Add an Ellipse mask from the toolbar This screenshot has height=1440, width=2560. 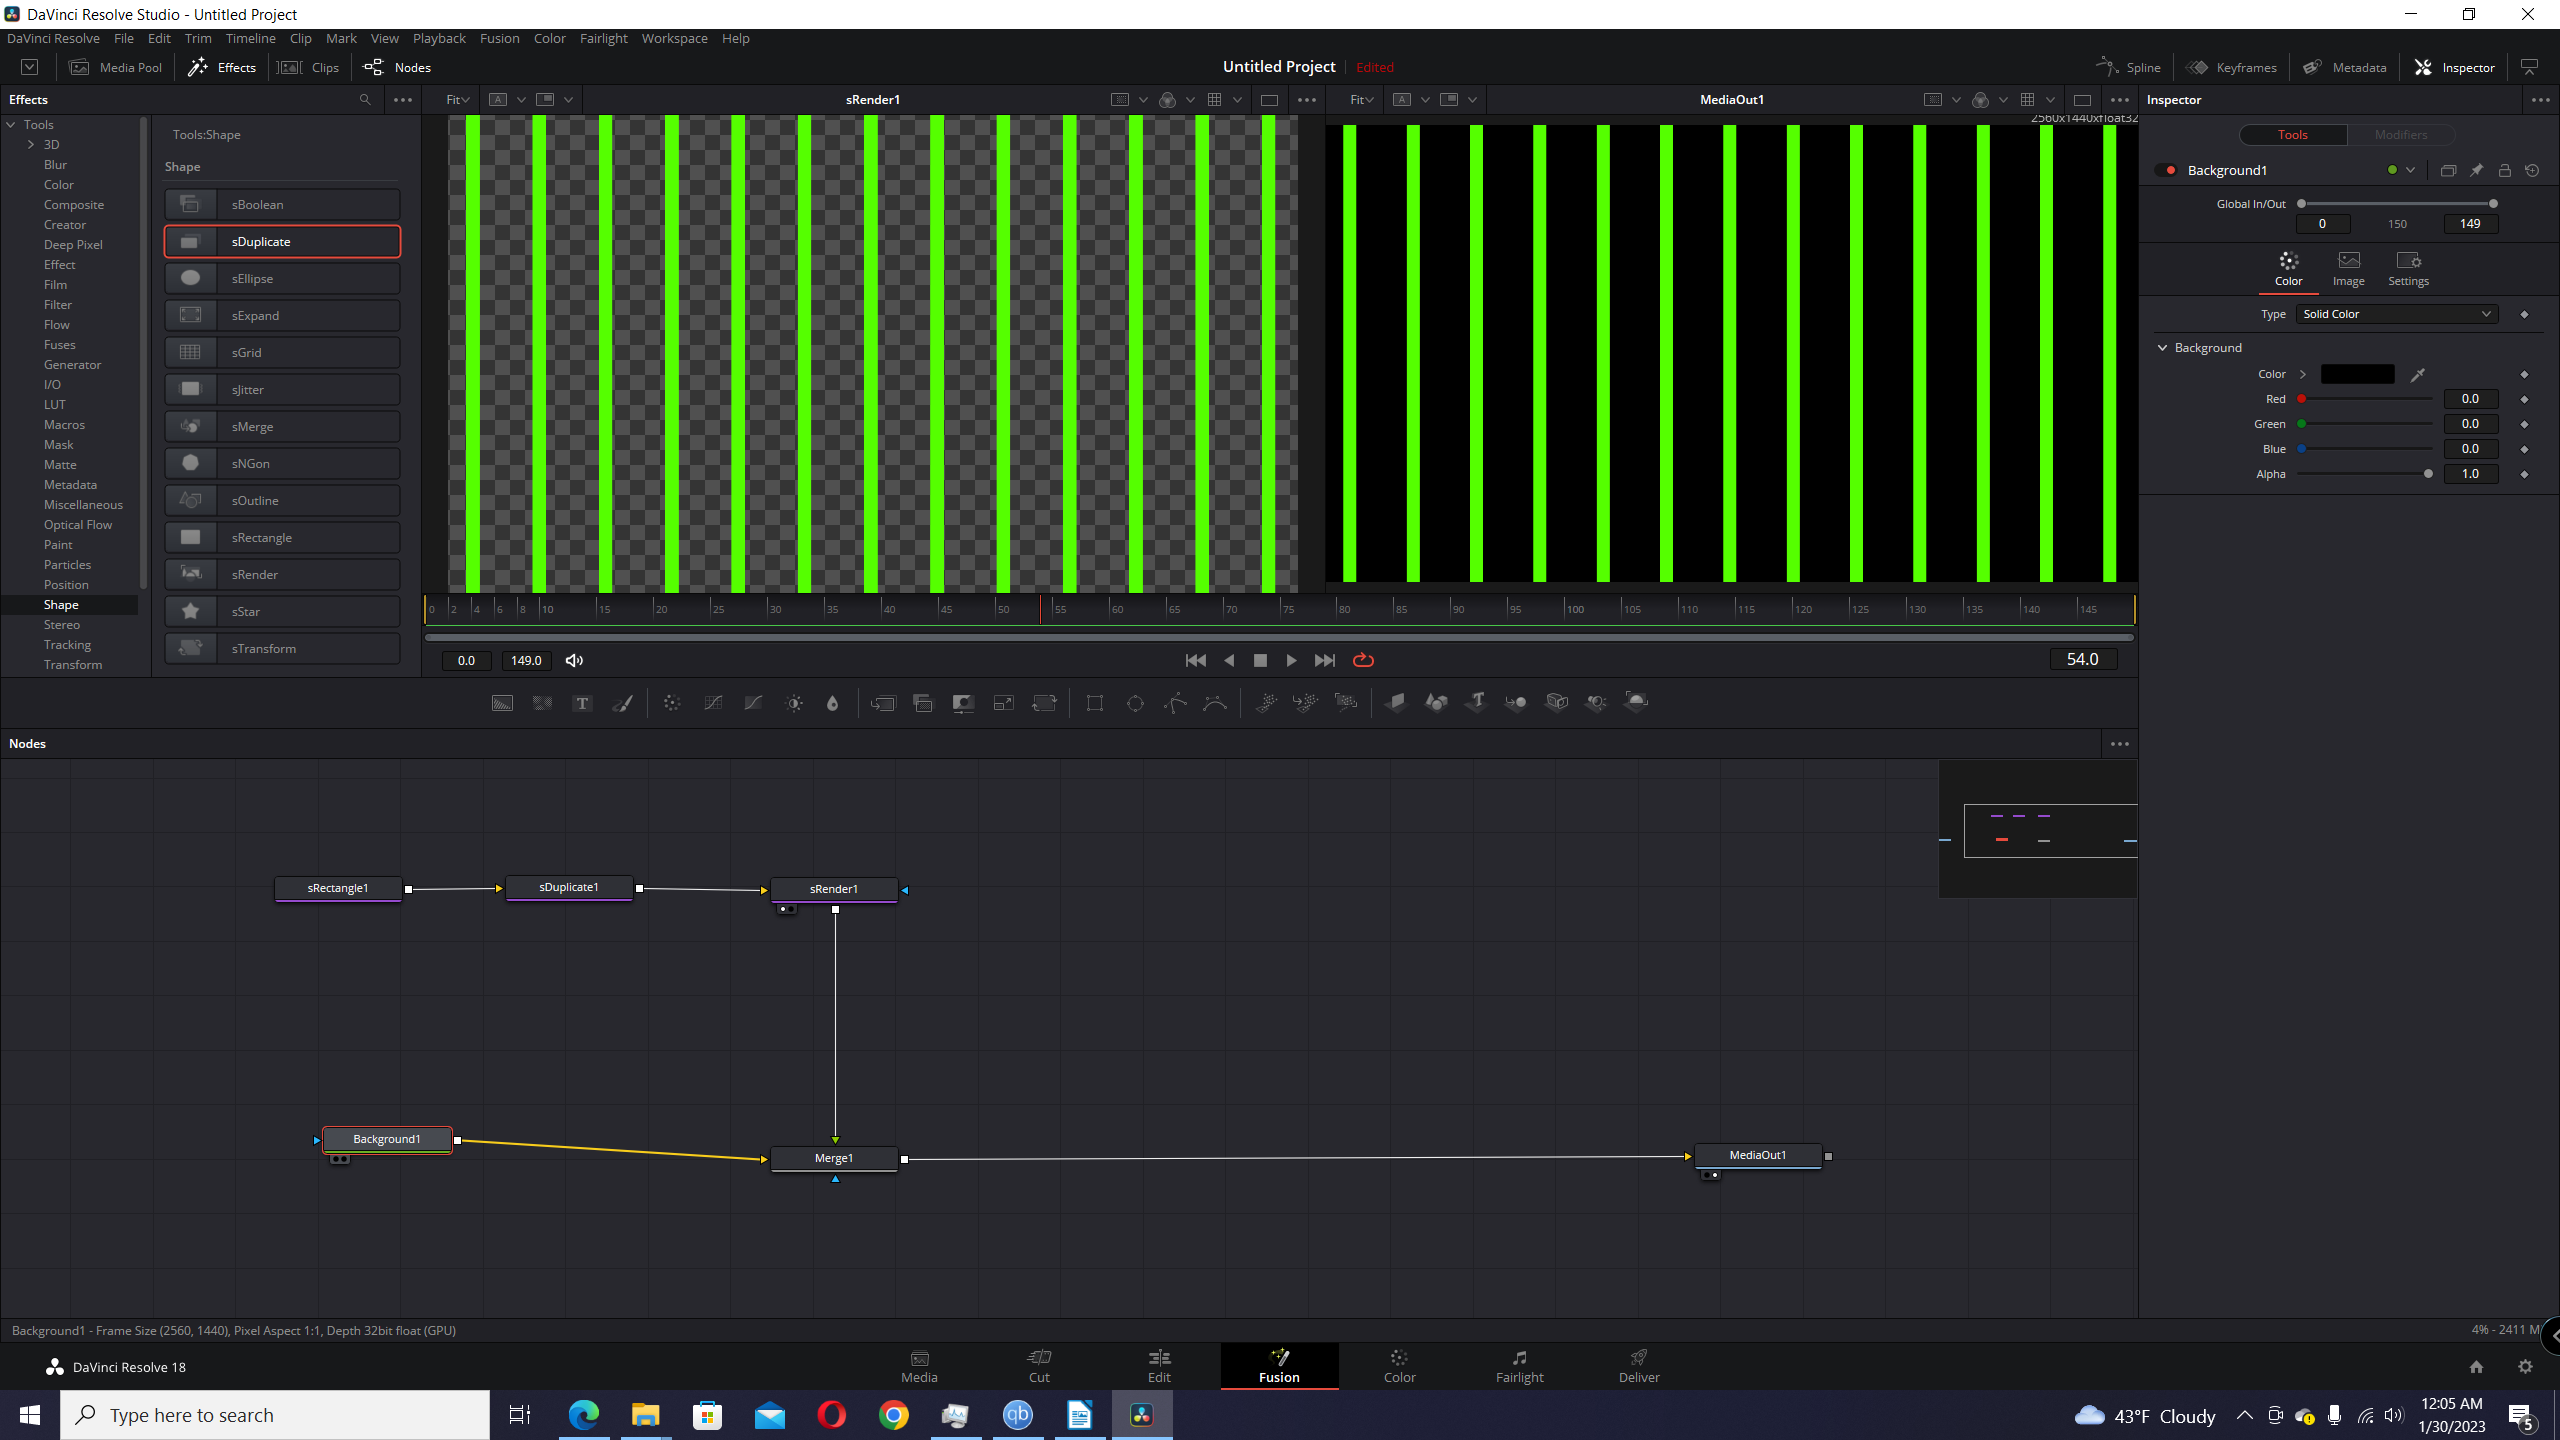(1135, 703)
